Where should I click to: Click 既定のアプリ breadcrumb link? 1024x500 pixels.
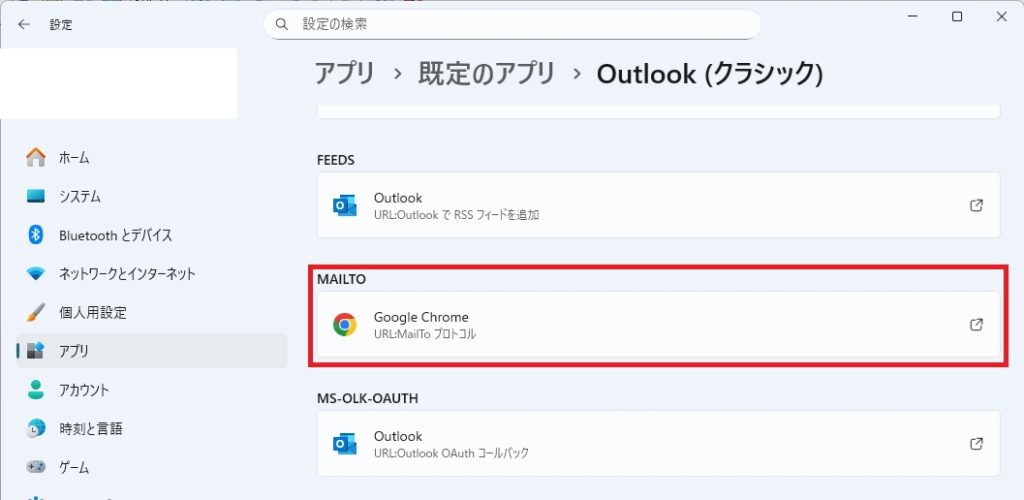point(486,73)
